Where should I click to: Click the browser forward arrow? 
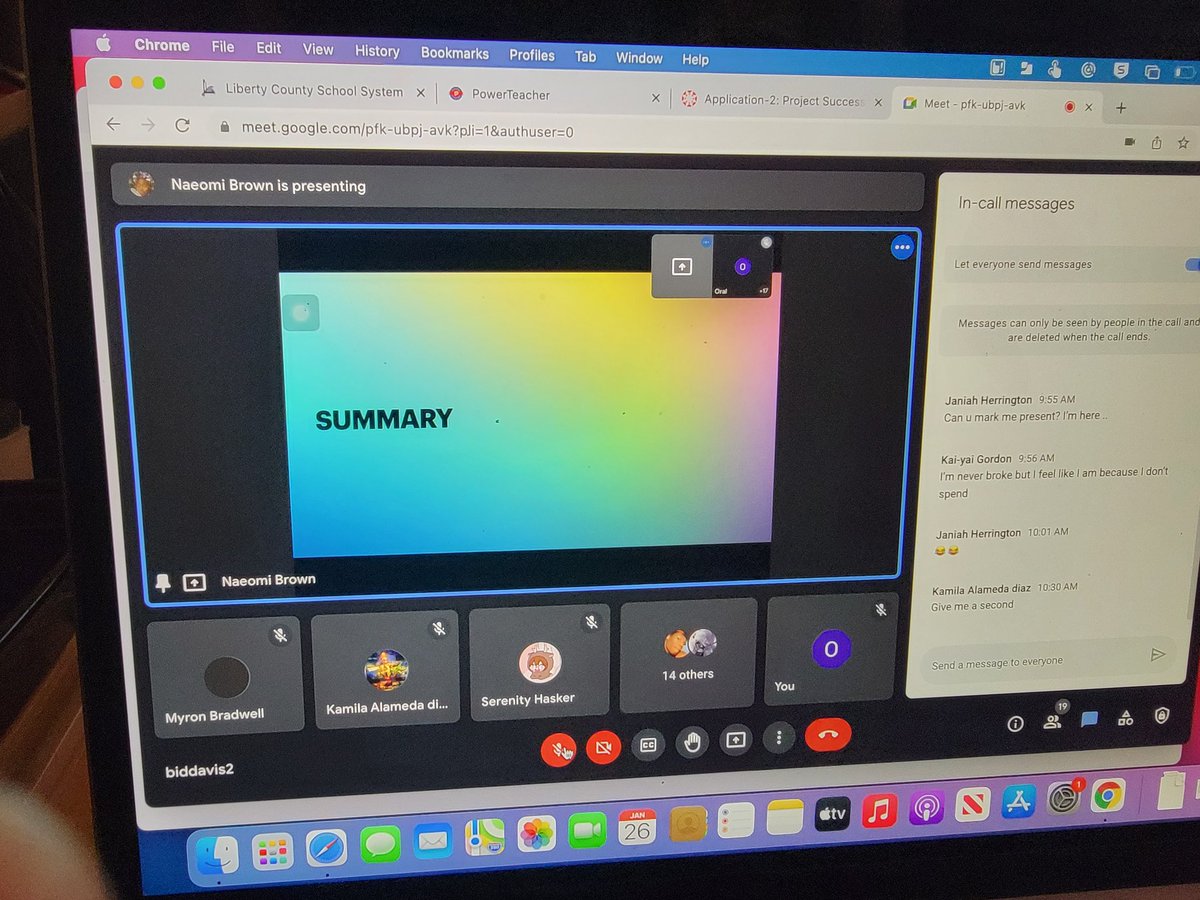coord(148,125)
